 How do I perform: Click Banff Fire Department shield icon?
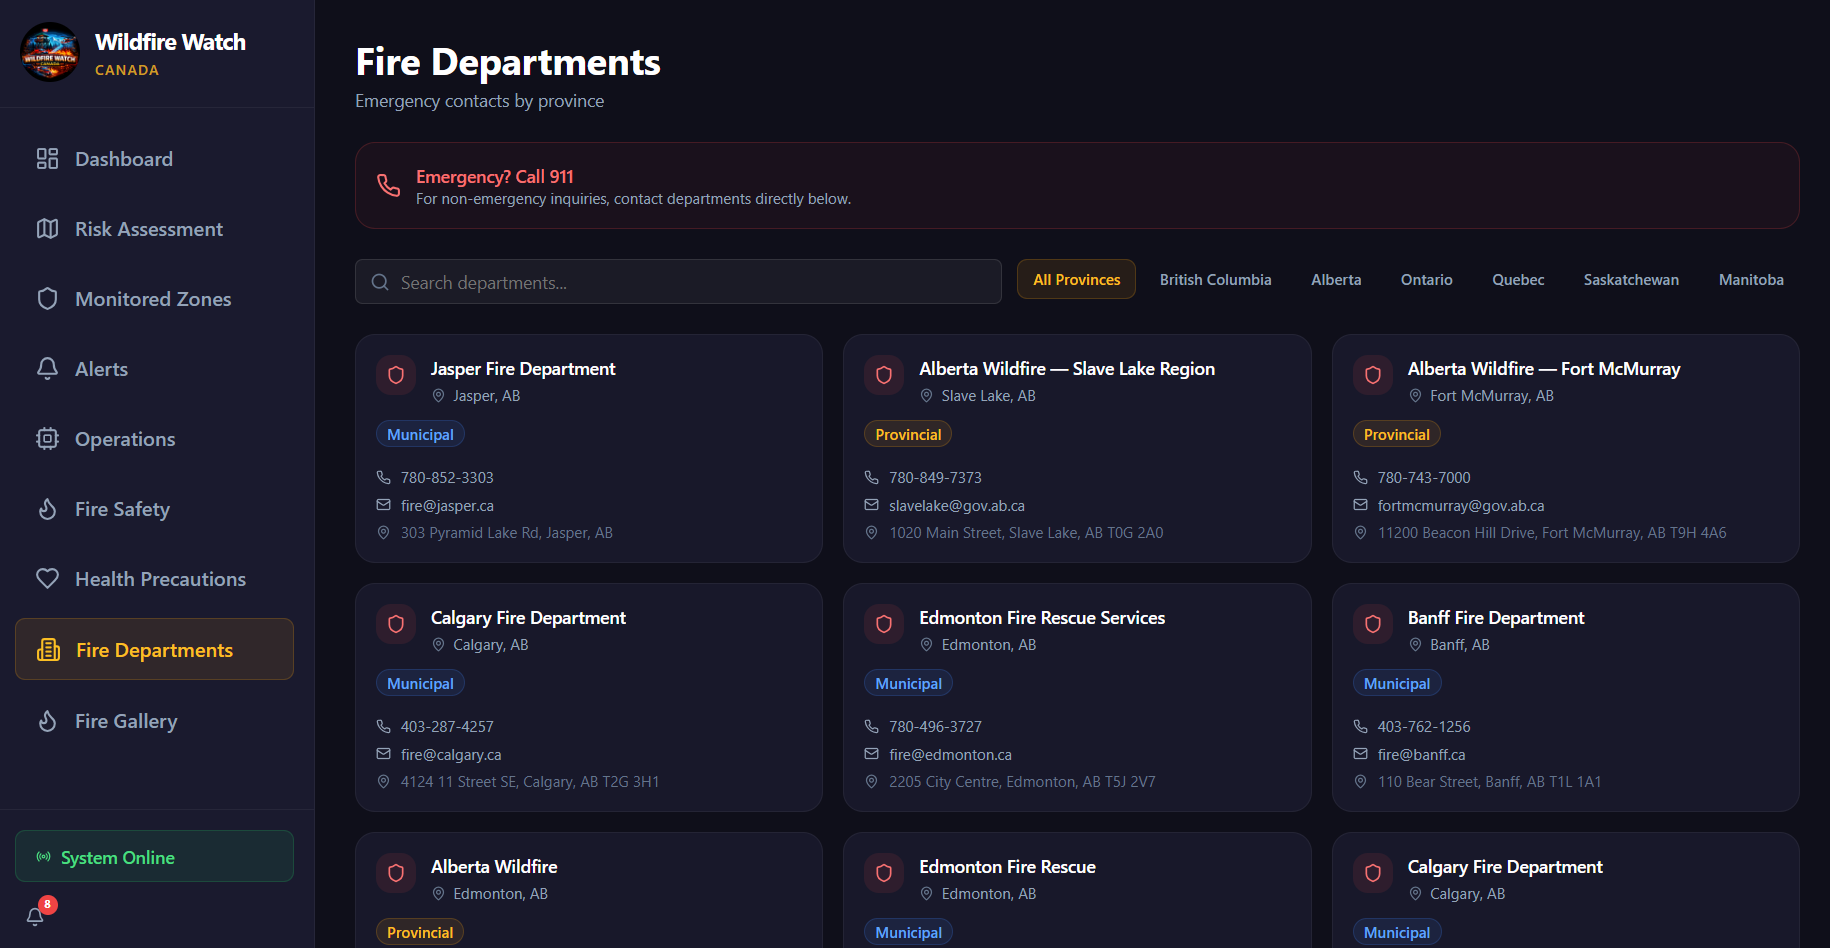pos(1373,624)
